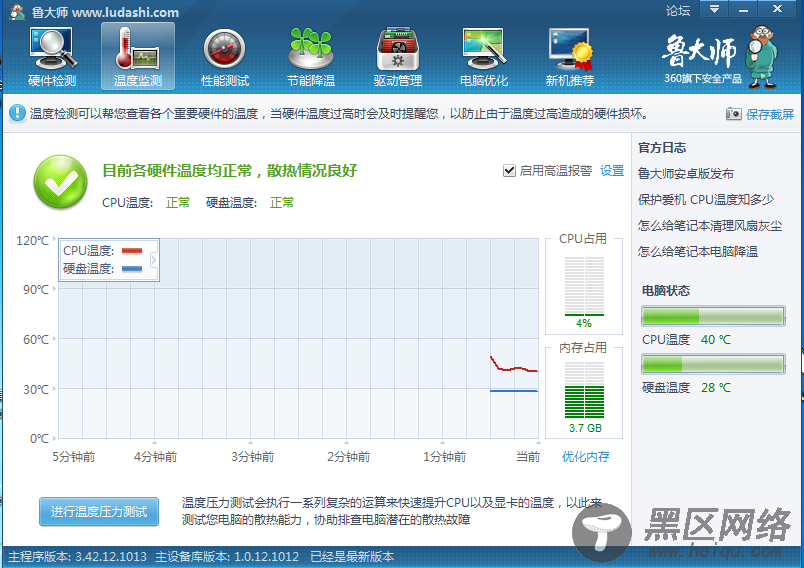Click the 120℃ axis label
Image resolution: width=804 pixels, height=568 pixels.
pos(32,240)
